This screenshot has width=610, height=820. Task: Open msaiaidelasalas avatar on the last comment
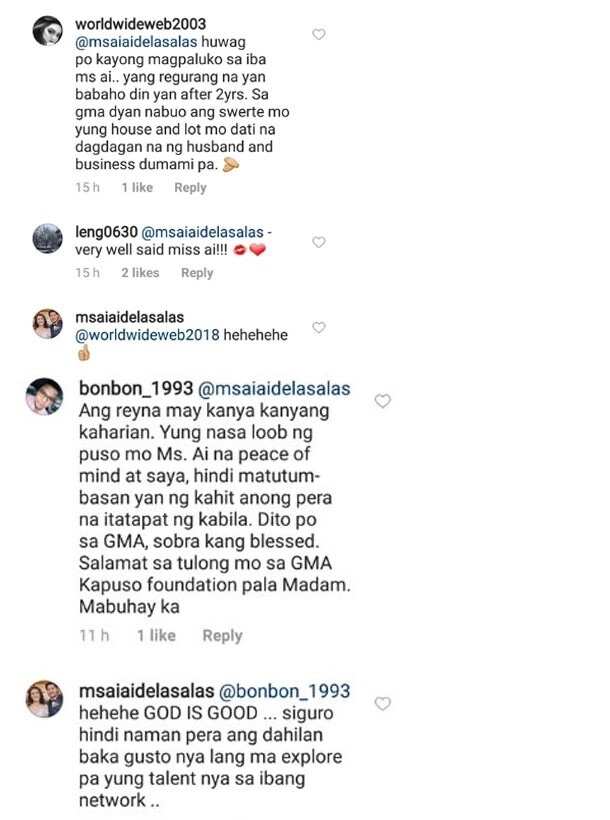(x=44, y=699)
